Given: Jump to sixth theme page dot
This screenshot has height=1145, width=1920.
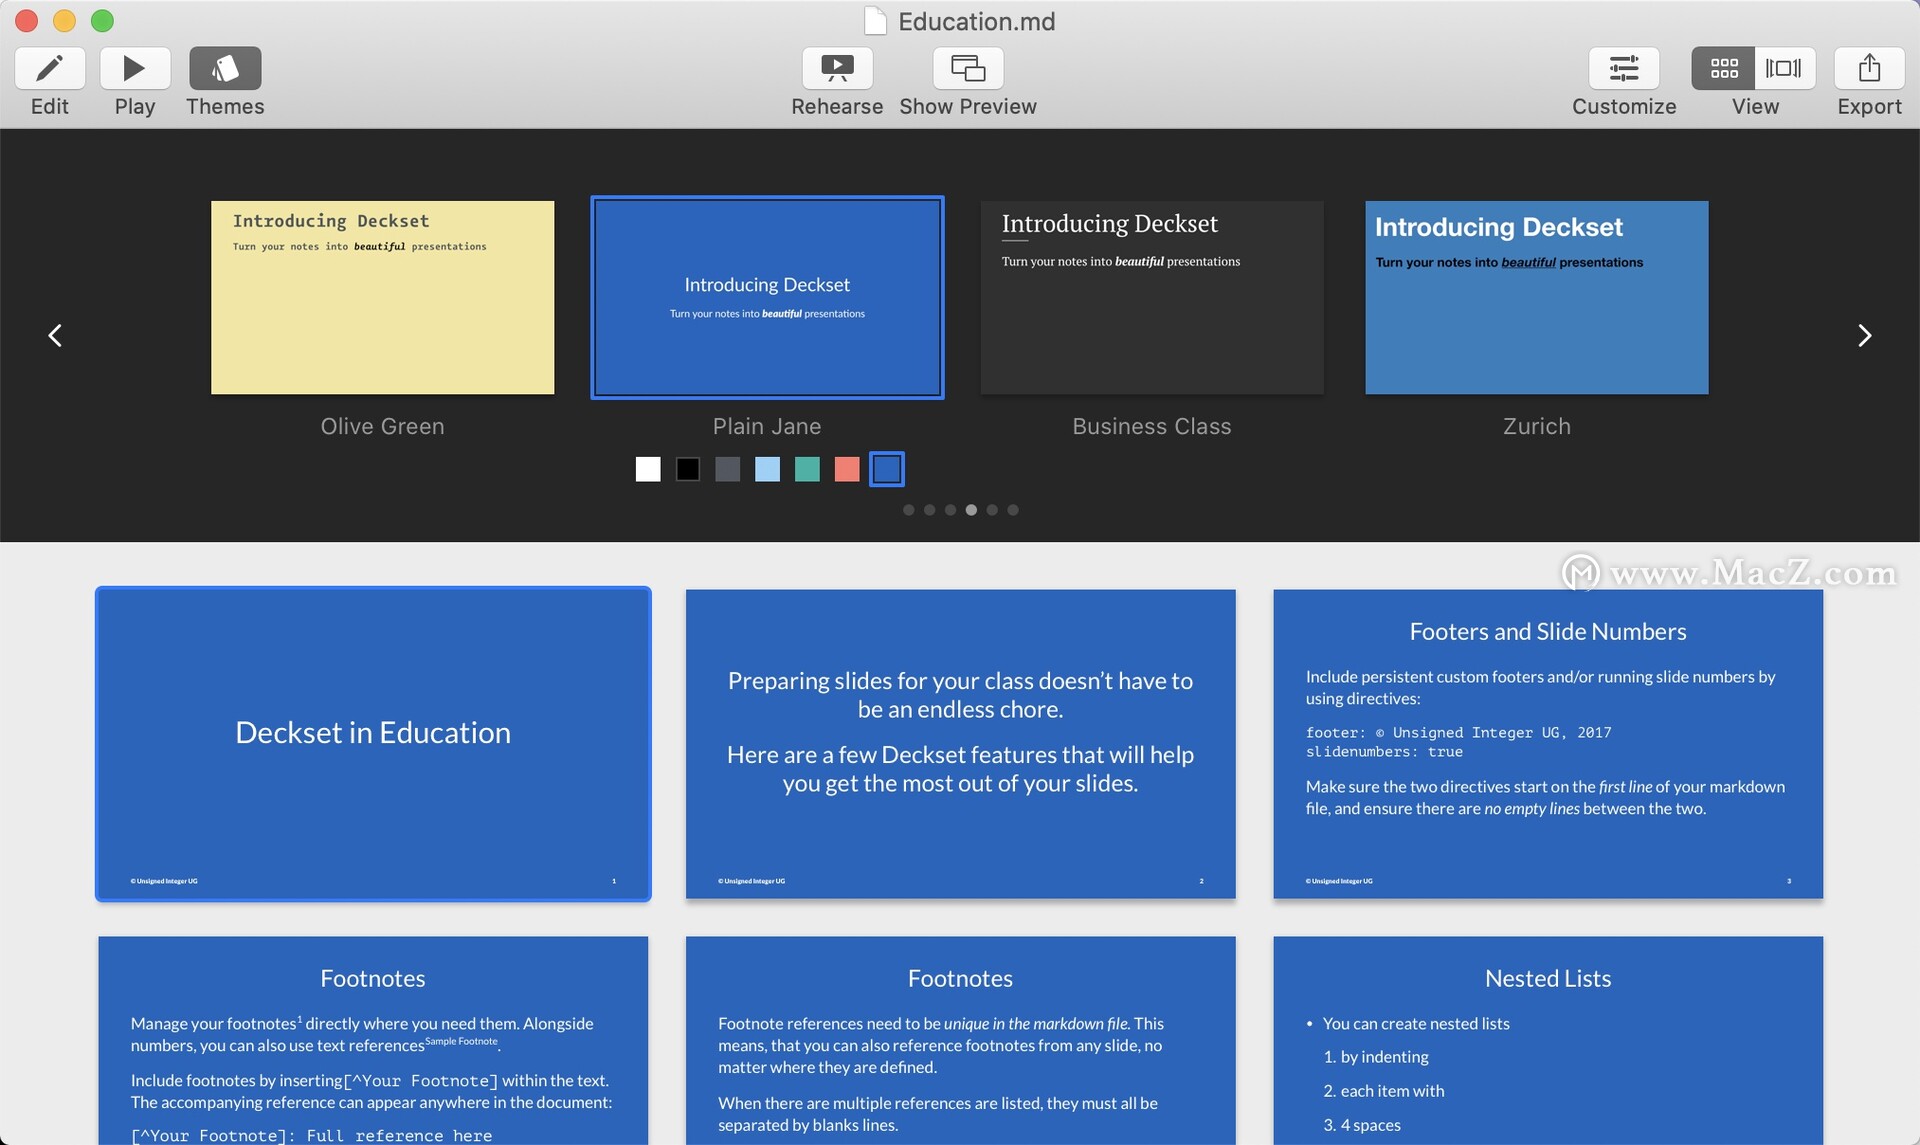Looking at the screenshot, I should point(1013,510).
